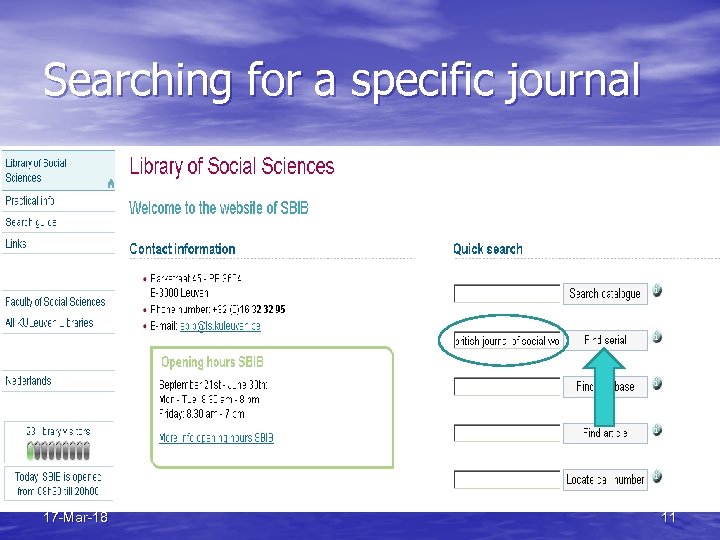Click the phone number line
This screenshot has height=540, width=720.
coord(218,309)
